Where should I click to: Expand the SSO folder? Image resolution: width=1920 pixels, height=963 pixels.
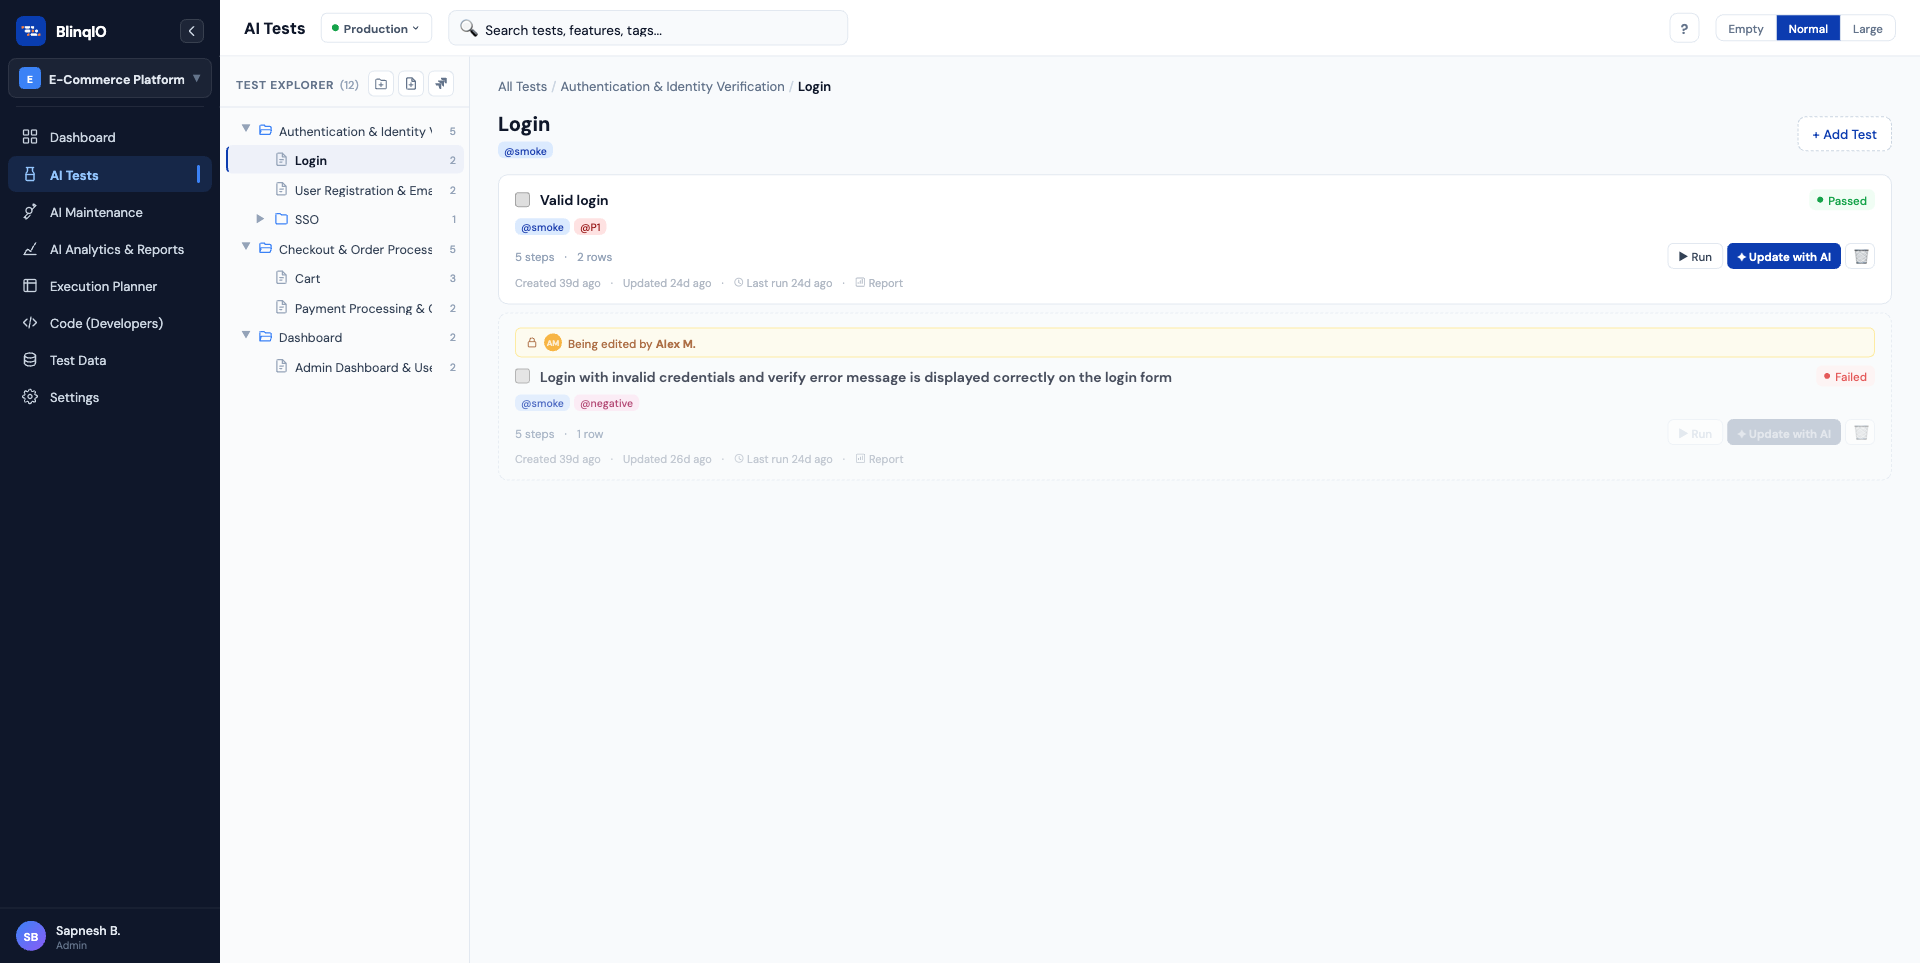tap(261, 219)
